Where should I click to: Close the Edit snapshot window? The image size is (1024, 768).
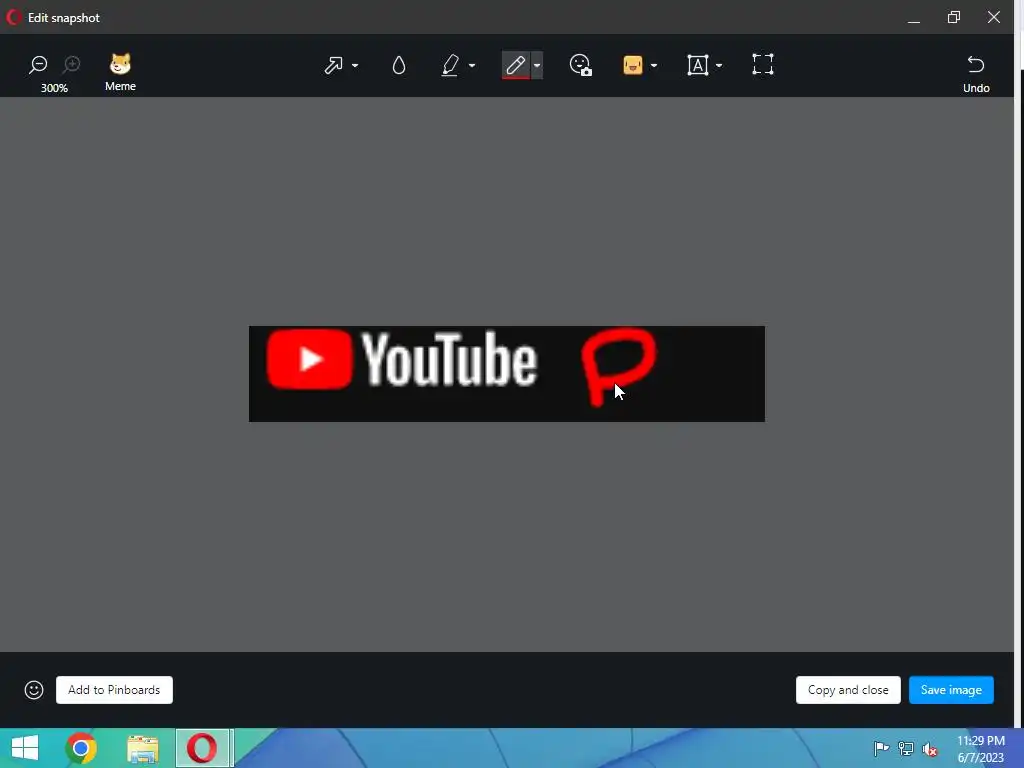(993, 17)
